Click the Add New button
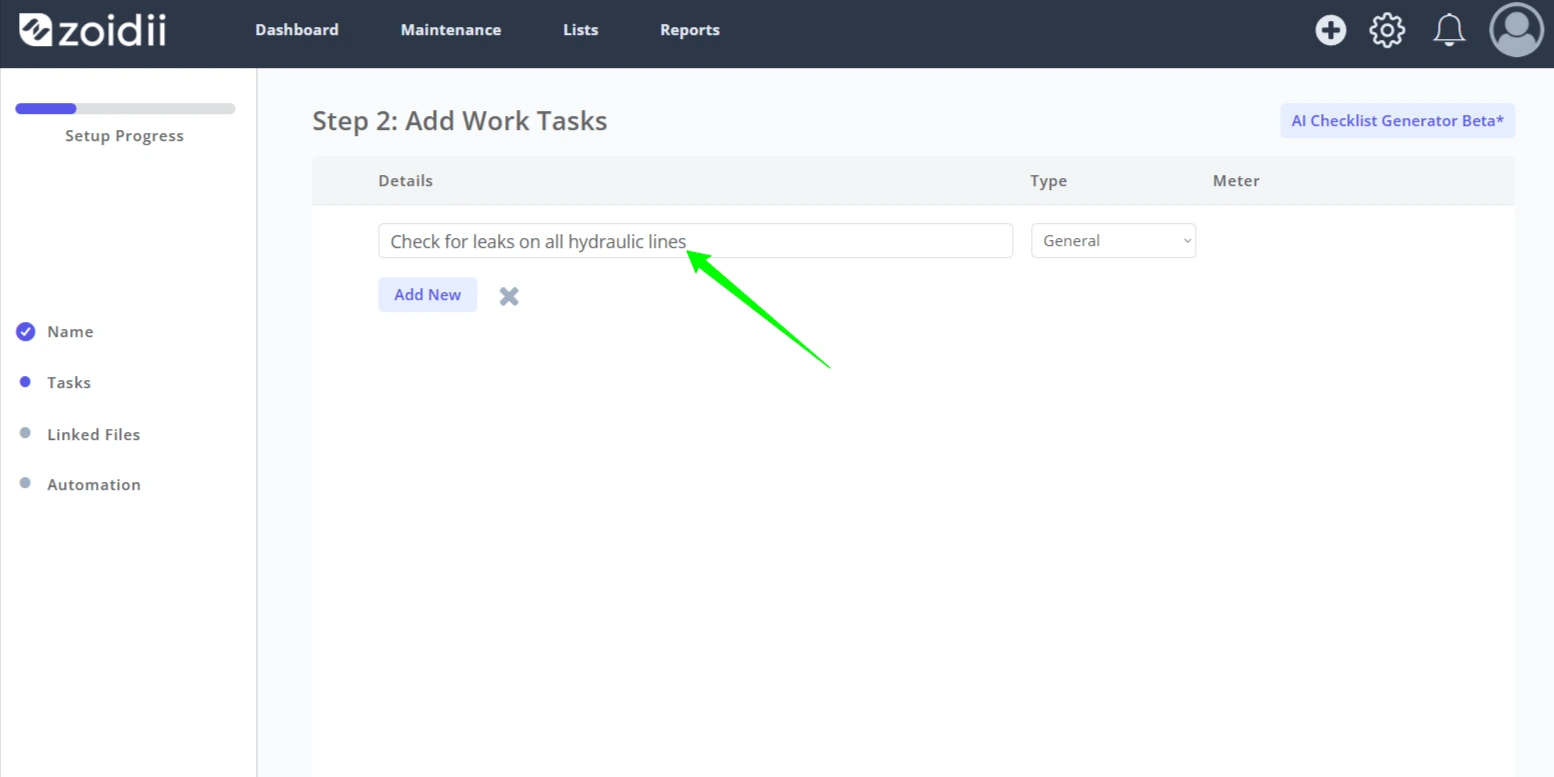This screenshot has width=1554, height=777. pos(428,295)
